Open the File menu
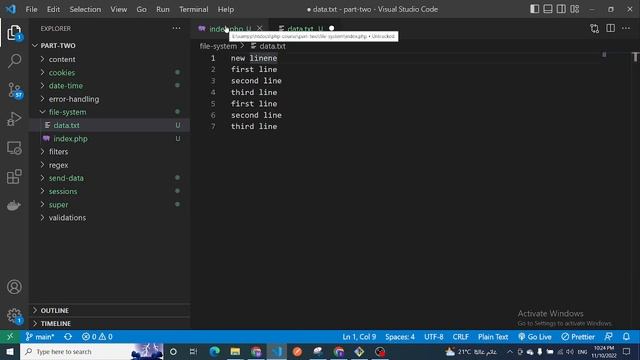The image size is (640, 360). click(x=31, y=9)
